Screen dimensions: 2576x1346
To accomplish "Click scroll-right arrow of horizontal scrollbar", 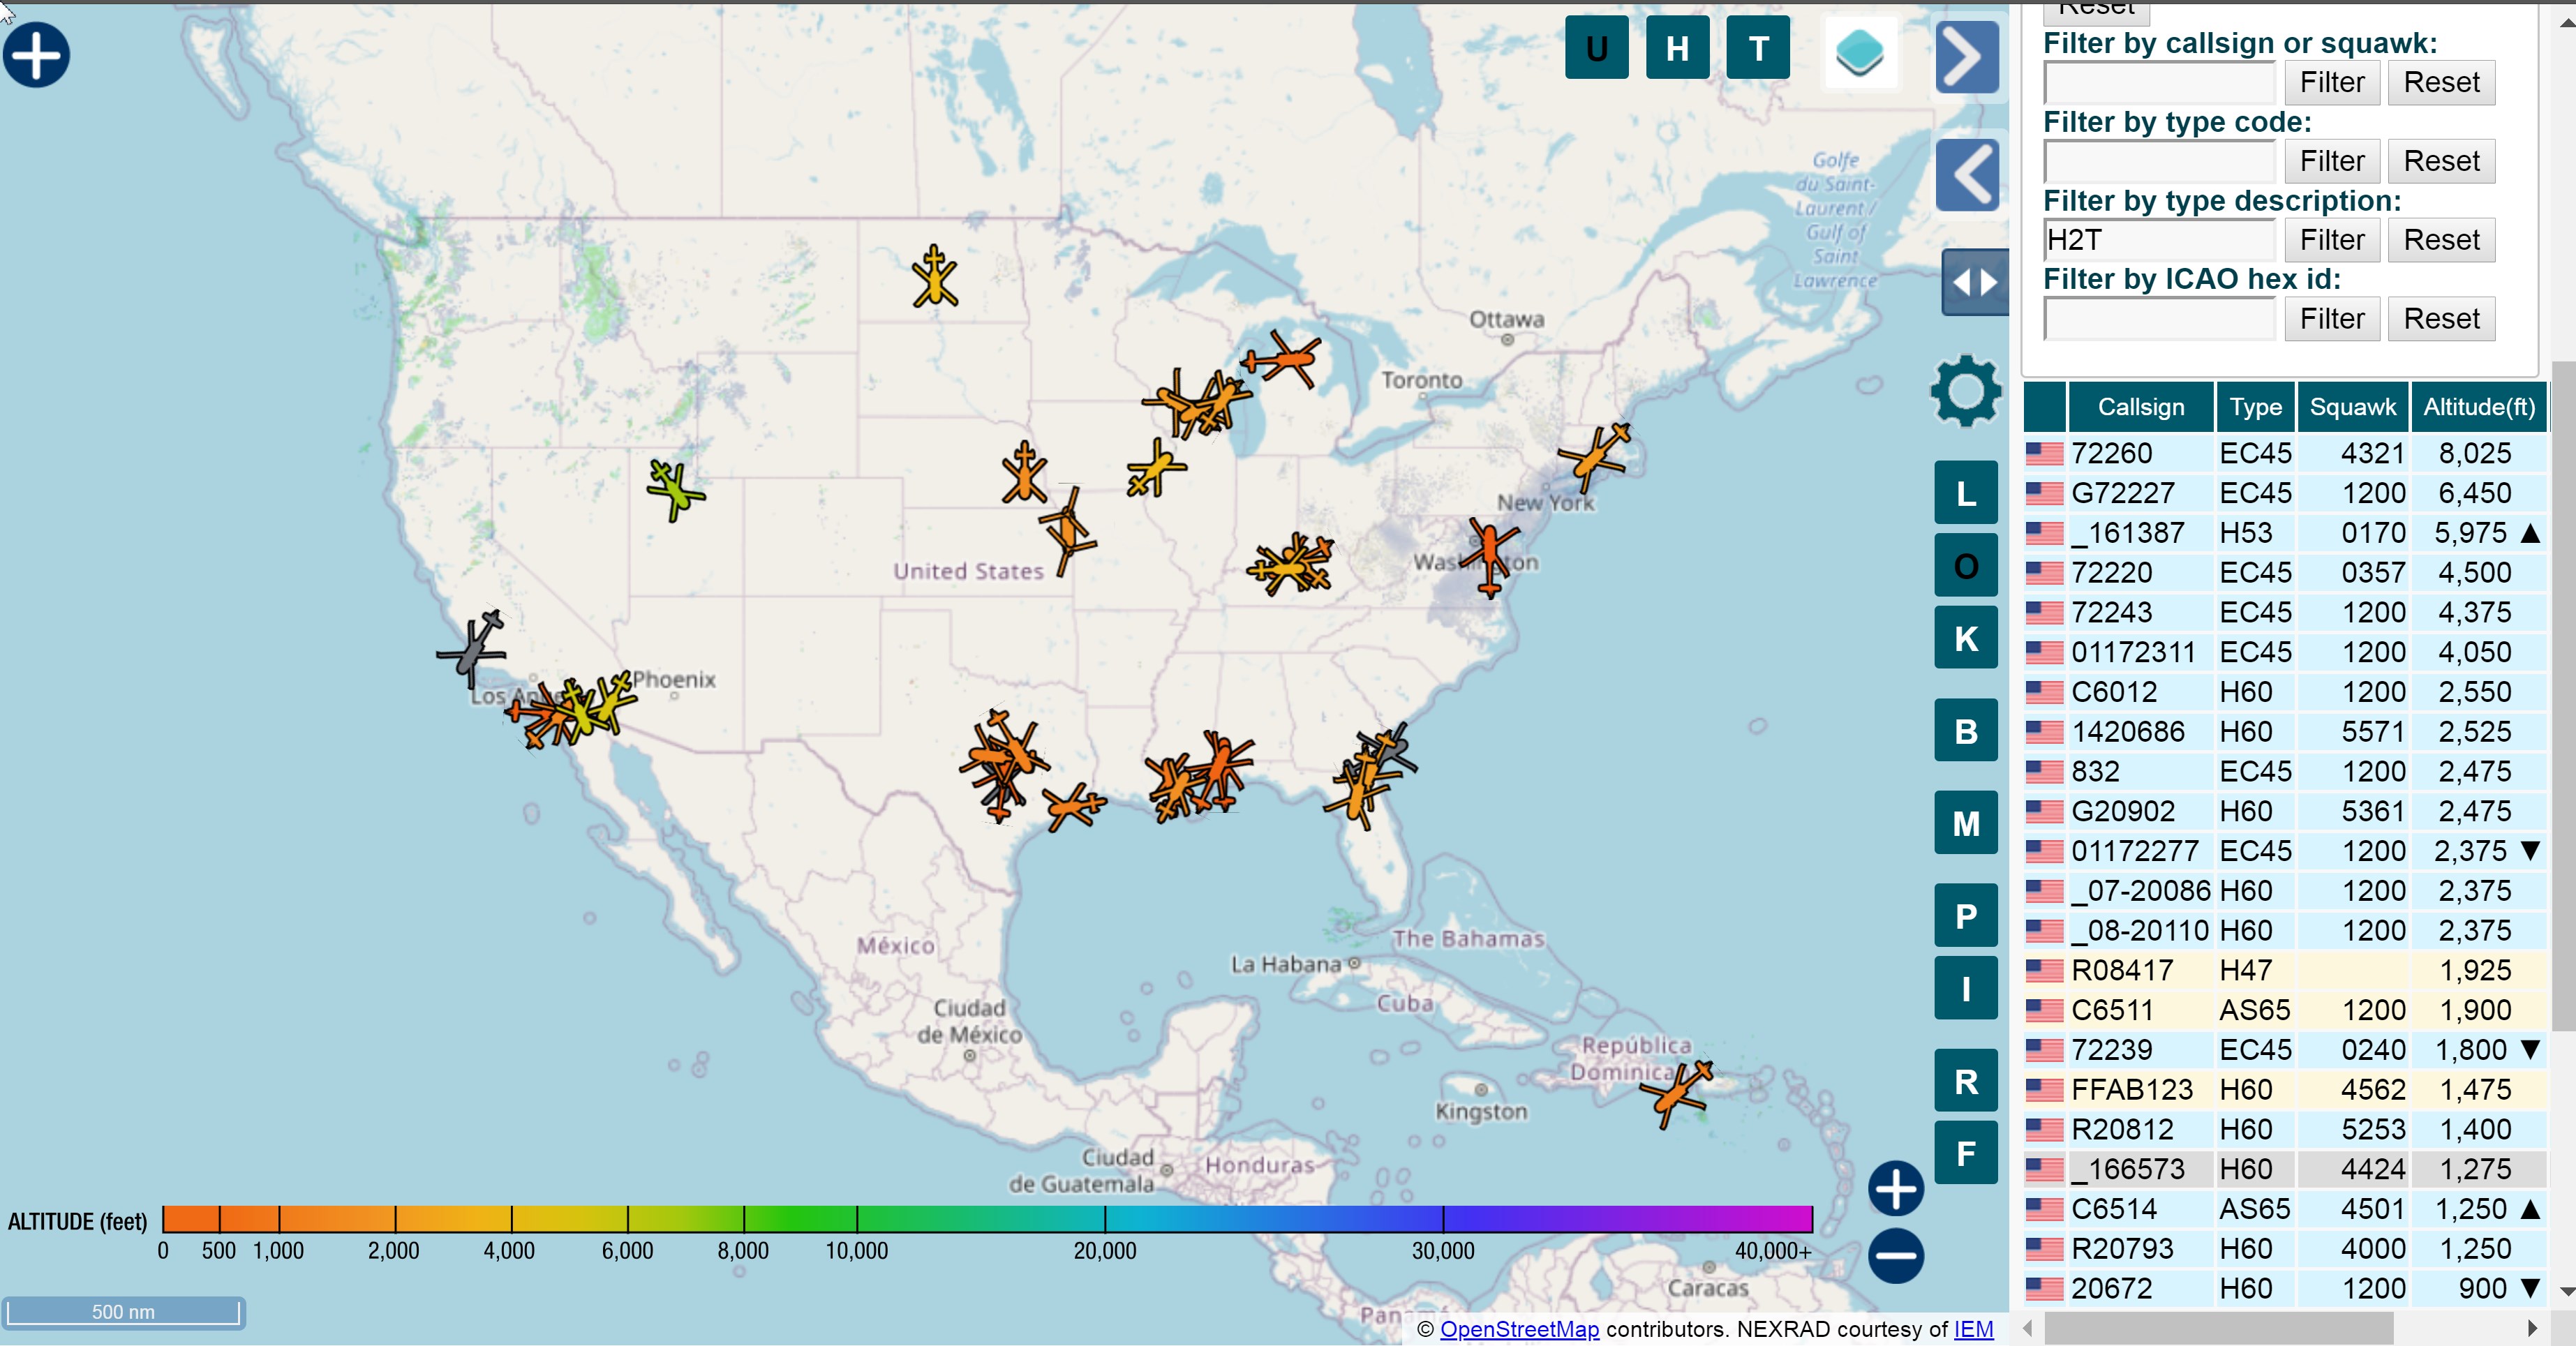I will [x=2532, y=1329].
